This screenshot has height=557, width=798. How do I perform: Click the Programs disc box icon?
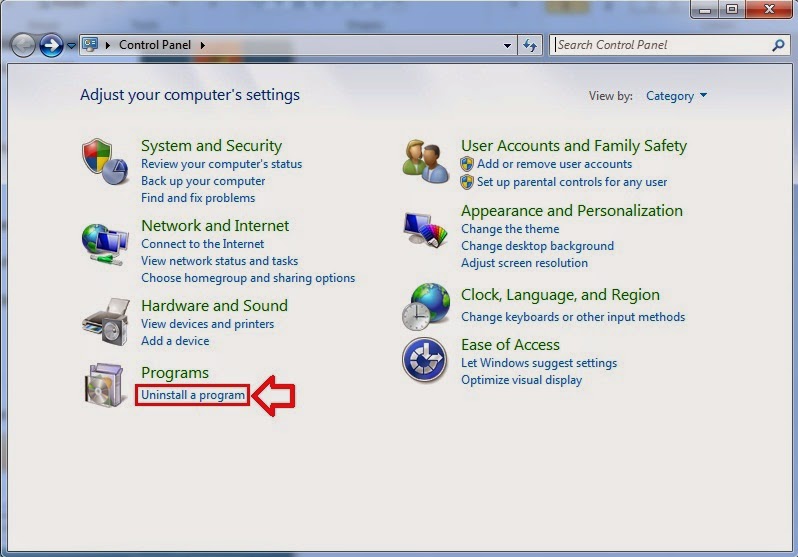pos(104,385)
